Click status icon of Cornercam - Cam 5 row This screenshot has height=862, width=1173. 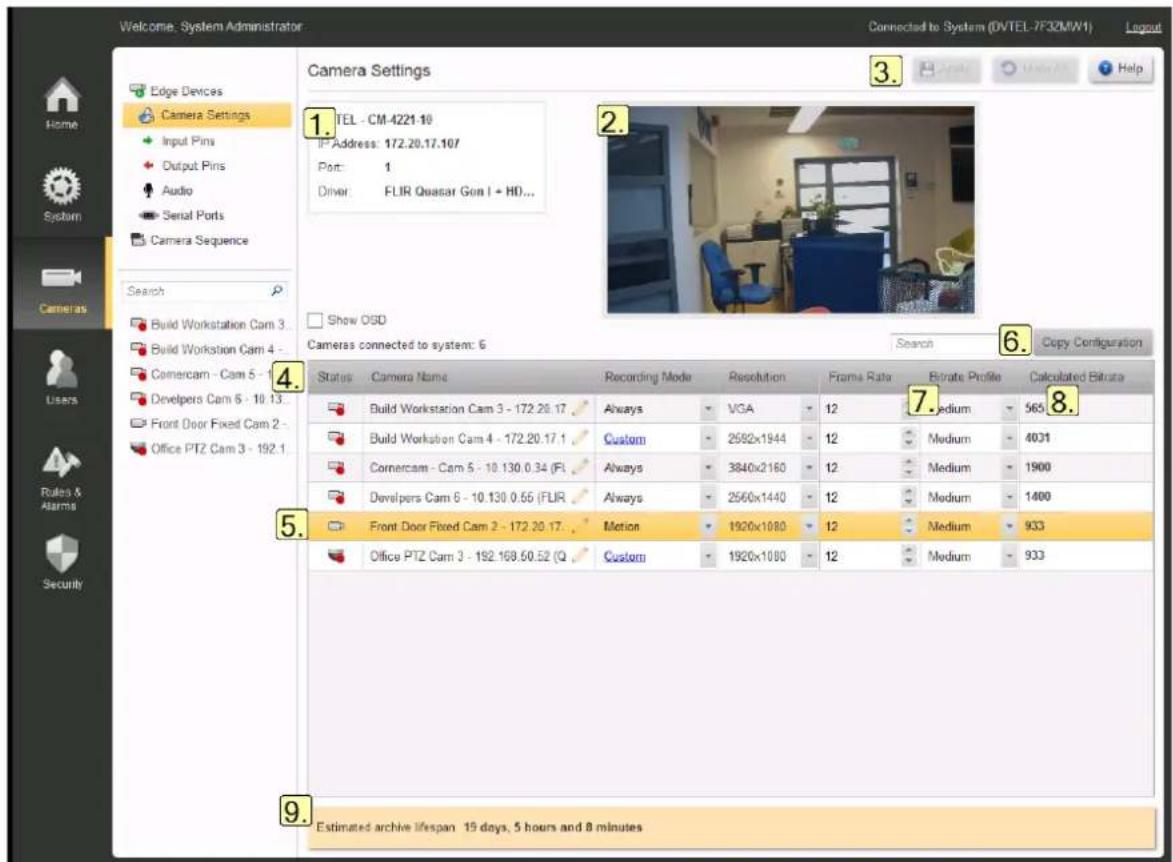click(336, 468)
